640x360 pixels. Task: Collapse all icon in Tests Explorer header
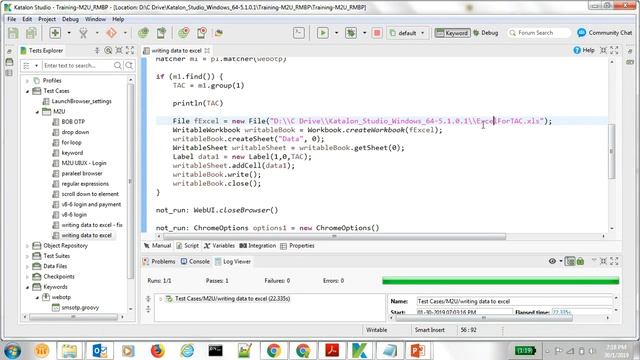coord(97,50)
